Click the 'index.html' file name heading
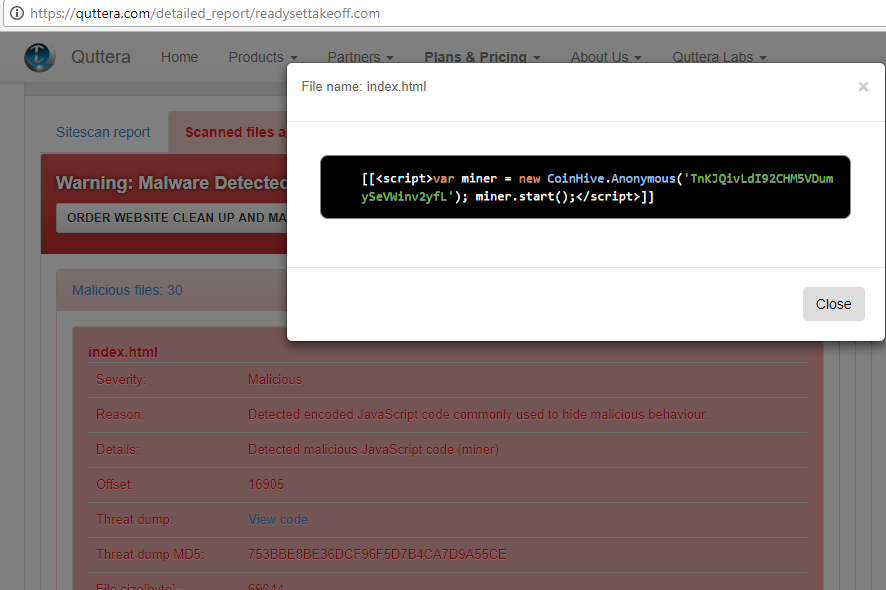 pos(123,352)
